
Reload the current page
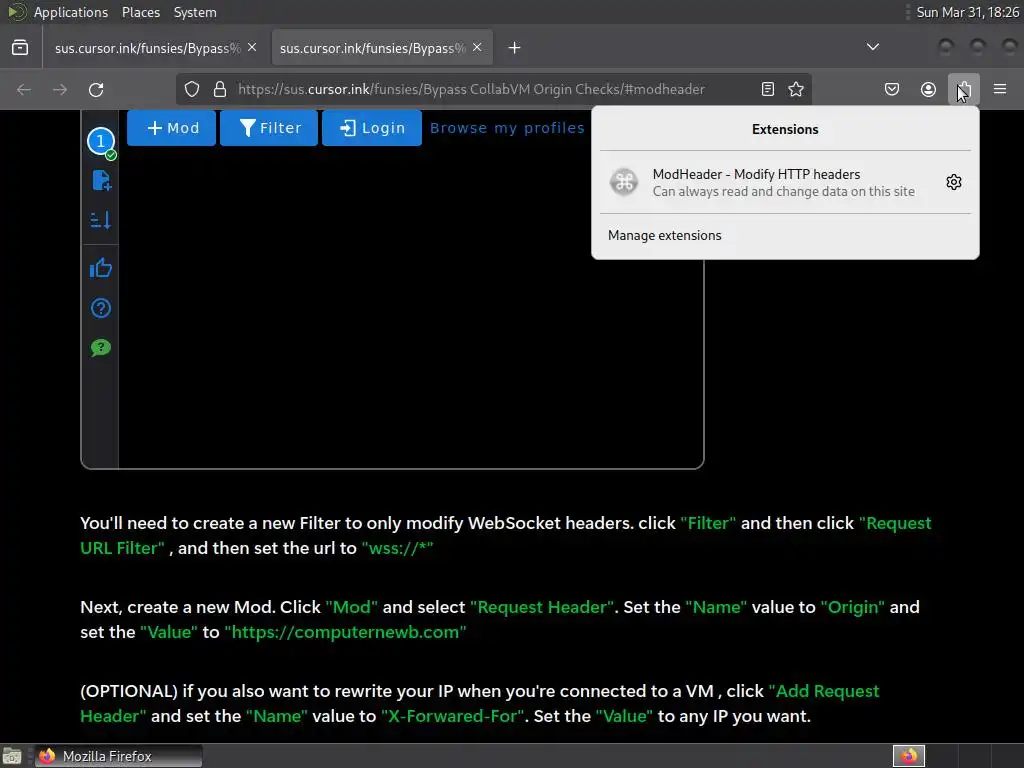click(x=96, y=89)
